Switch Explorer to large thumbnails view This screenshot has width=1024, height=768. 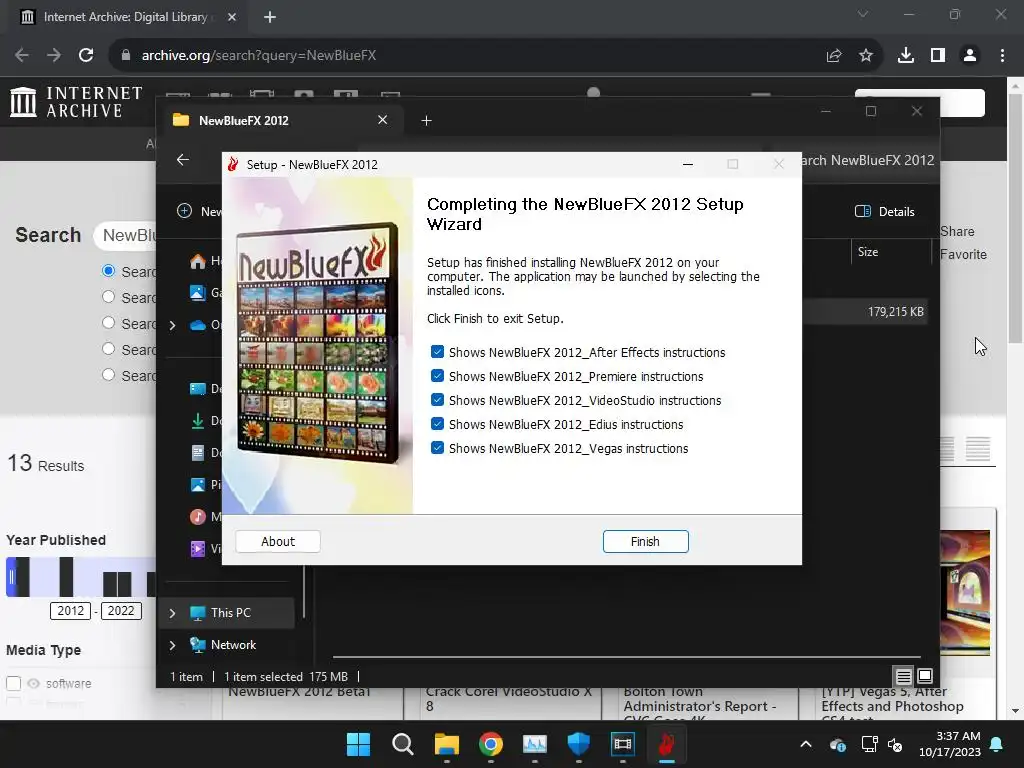click(925, 676)
